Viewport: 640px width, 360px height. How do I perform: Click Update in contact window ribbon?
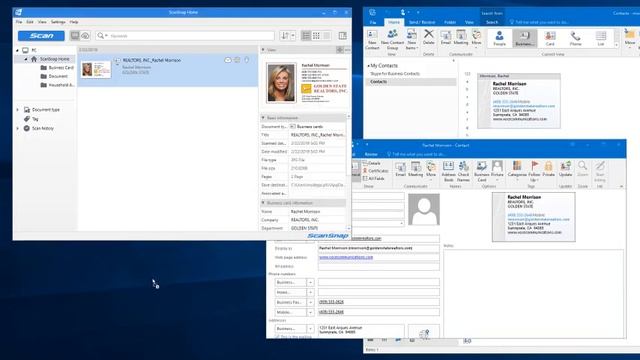point(565,169)
